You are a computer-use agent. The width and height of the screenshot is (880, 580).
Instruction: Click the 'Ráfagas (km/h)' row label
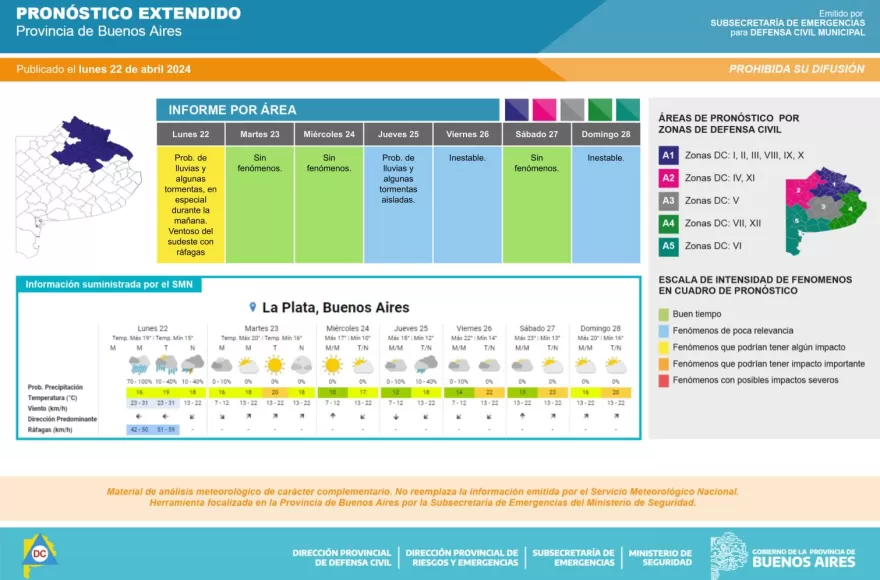tap(50, 430)
